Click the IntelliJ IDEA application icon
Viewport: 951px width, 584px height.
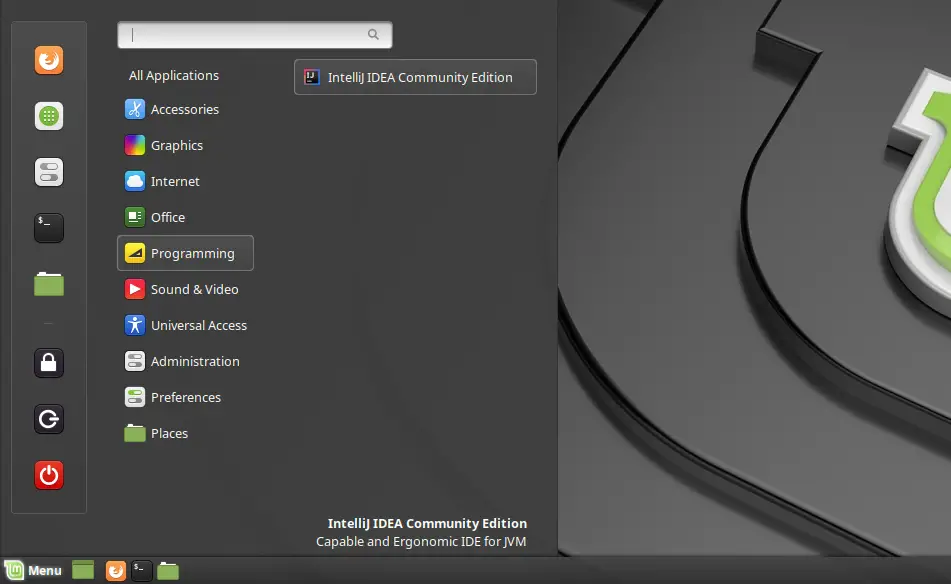point(311,76)
